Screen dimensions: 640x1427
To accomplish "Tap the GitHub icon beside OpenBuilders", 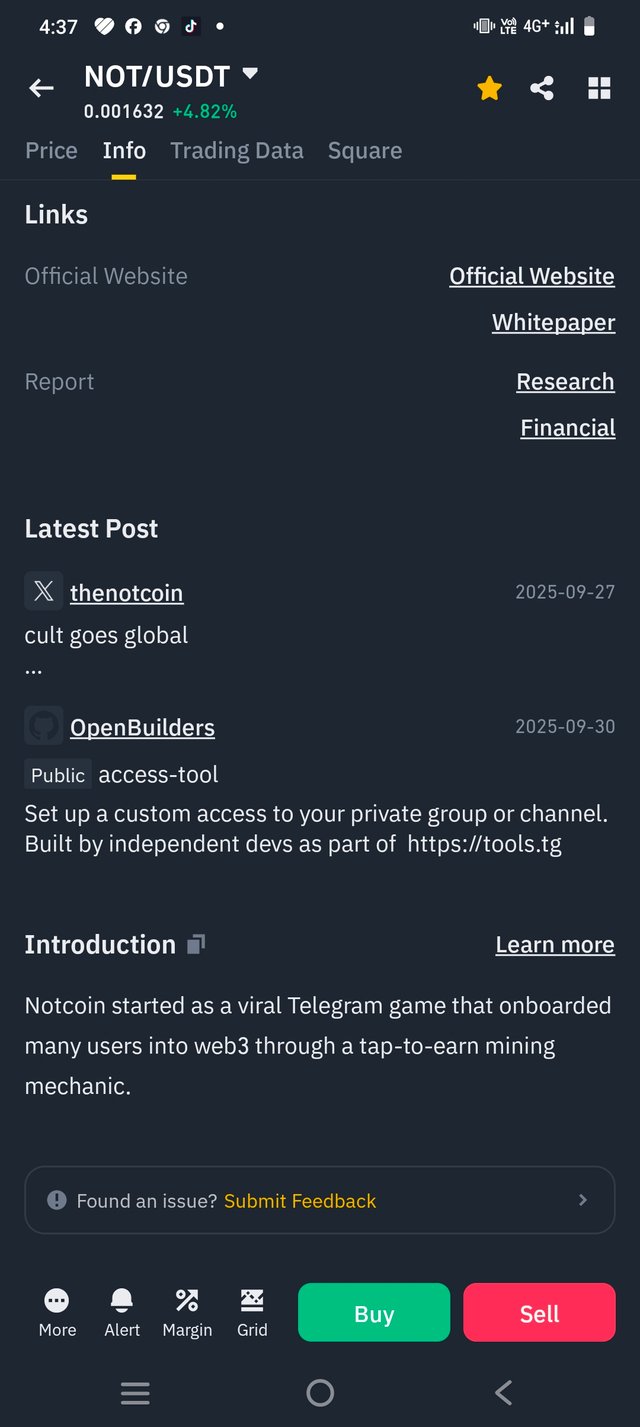I will (44, 727).
